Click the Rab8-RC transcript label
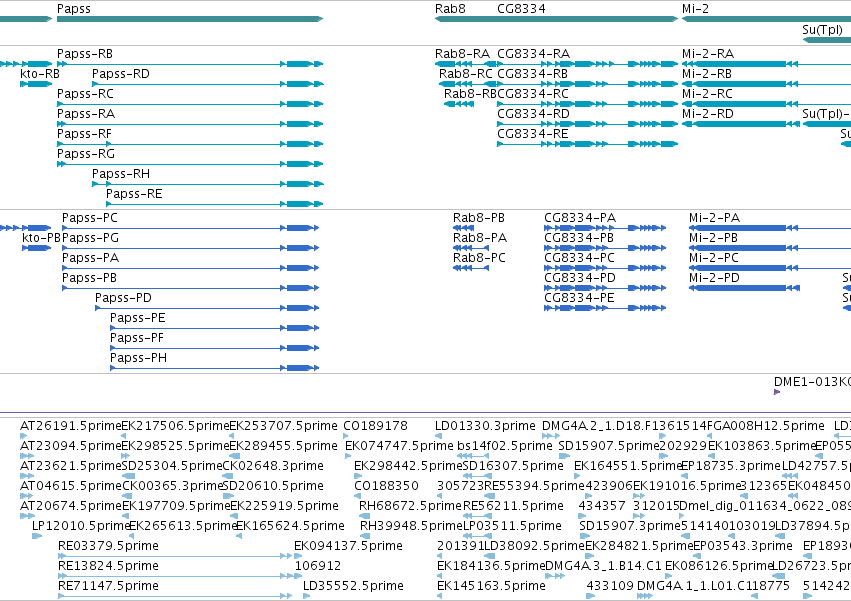This screenshot has height=601, width=851. (x=466, y=74)
